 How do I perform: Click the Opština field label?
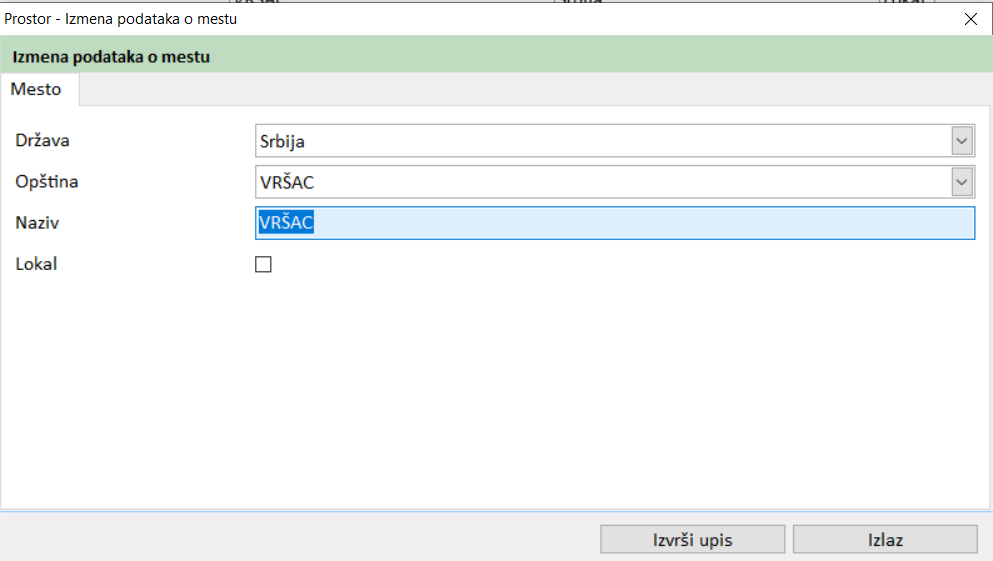pyautogui.click(x=47, y=182)
